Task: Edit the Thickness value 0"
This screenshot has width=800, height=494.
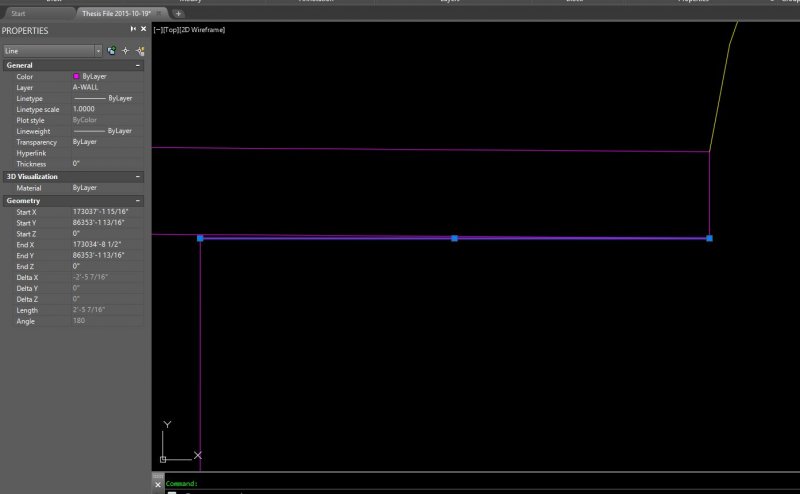Action: click(x=108, y=164)
